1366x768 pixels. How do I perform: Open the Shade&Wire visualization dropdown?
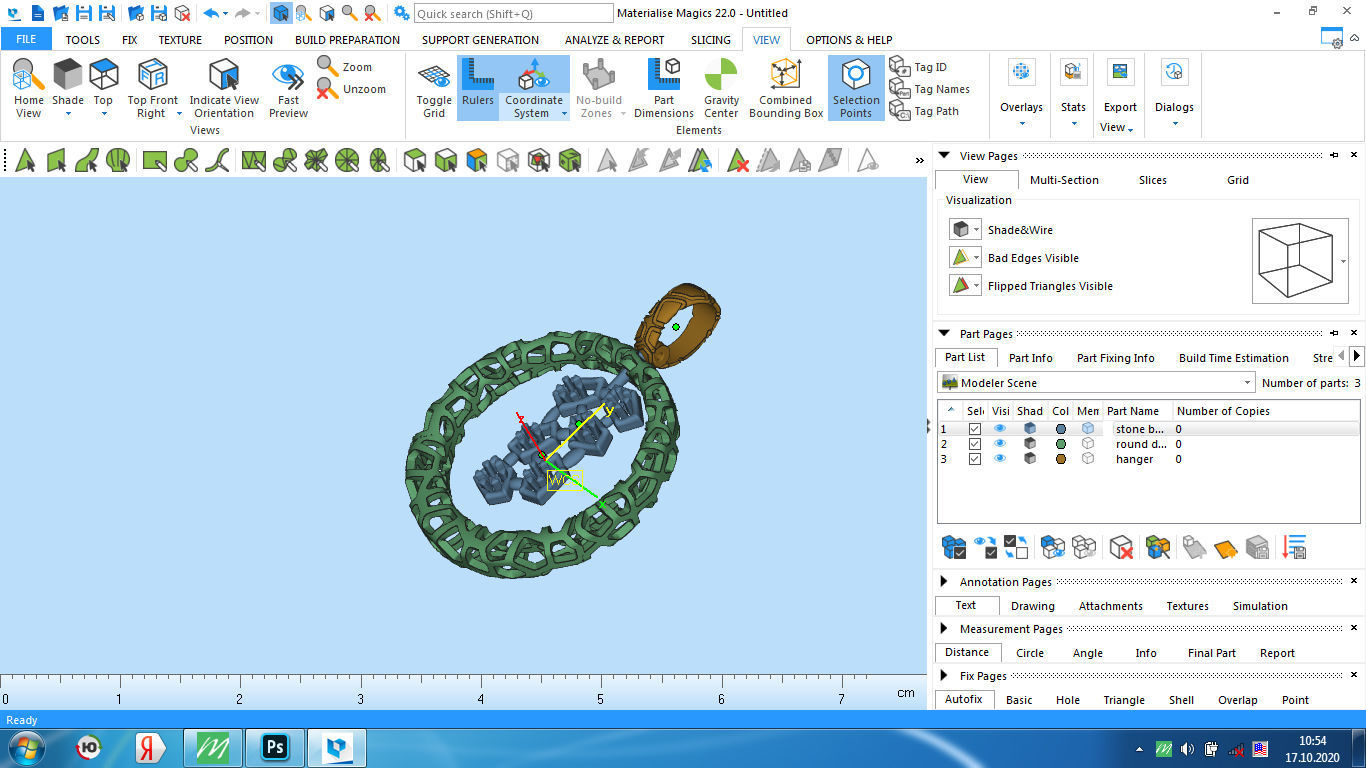[x=977, y=230]
